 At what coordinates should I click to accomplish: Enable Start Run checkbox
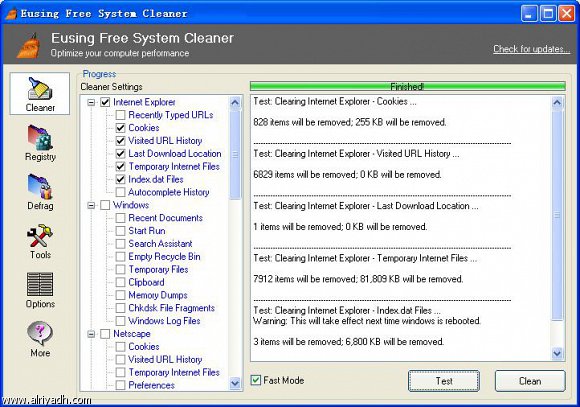120,231
